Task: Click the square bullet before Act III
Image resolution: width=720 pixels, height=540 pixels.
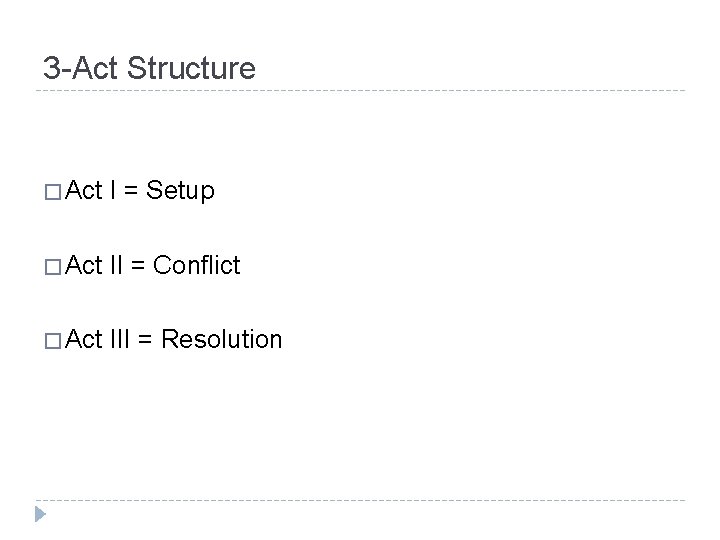Action: [x=51, y=340]
